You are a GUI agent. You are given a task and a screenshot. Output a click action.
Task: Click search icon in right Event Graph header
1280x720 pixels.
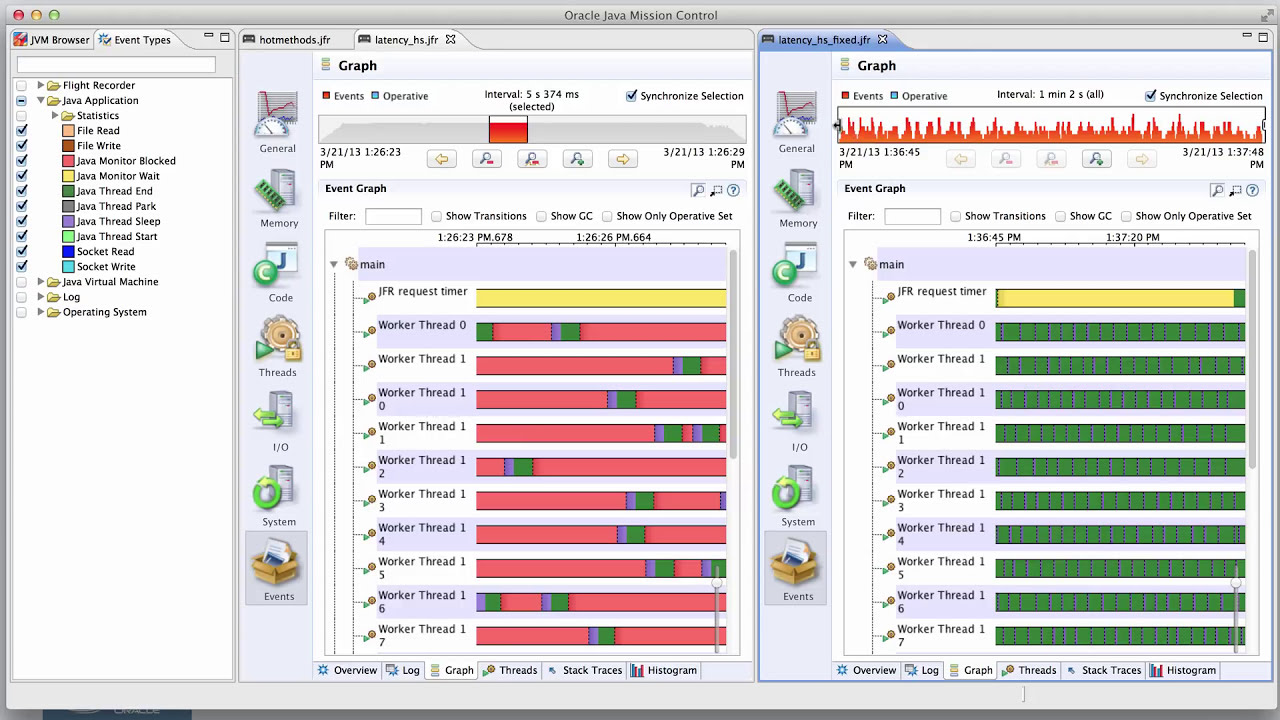(1217, 190)
